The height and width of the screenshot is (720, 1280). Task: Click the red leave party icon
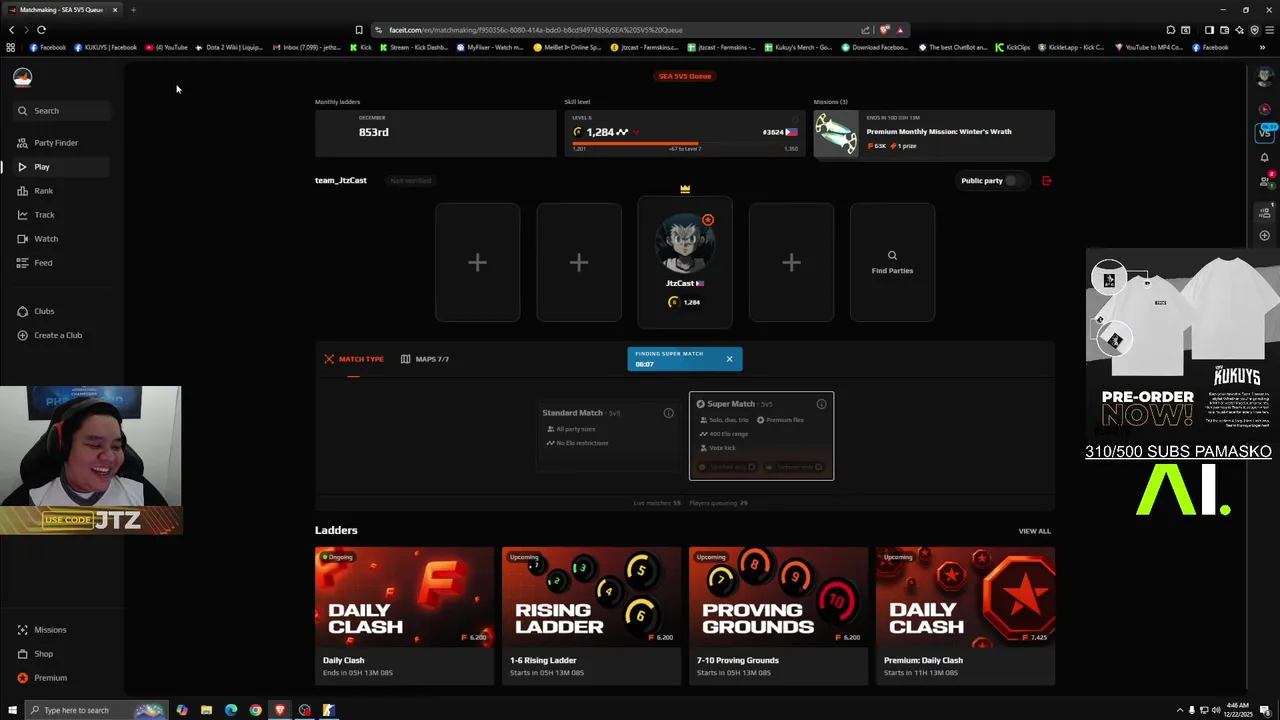pos(1047,181)
